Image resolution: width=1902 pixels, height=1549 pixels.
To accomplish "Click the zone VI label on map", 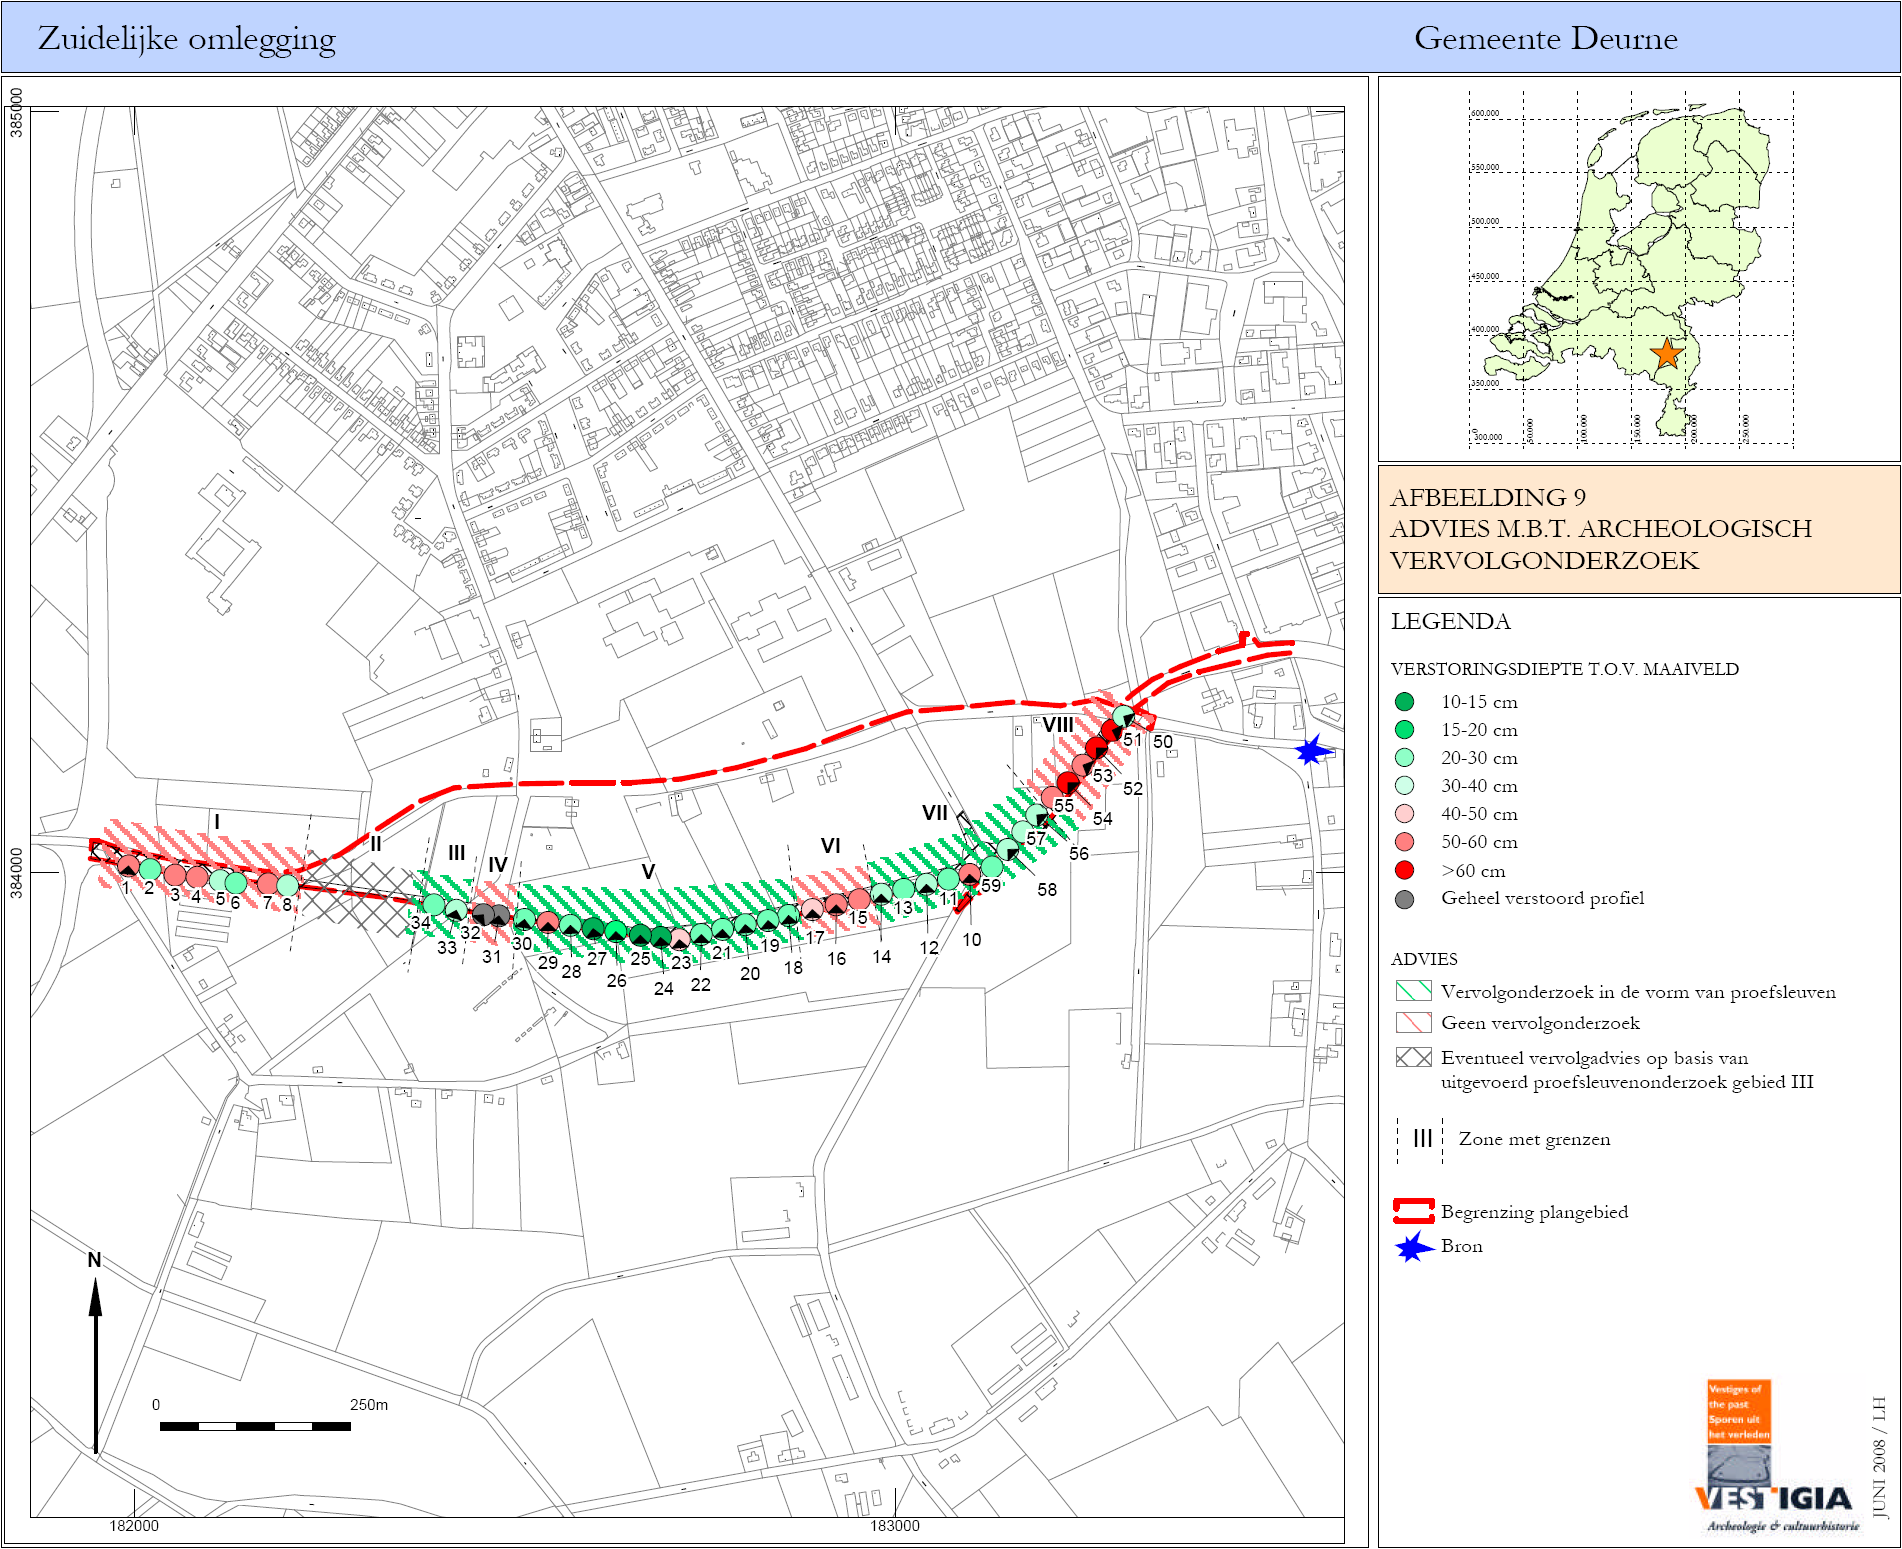I will tap(830, 846).
